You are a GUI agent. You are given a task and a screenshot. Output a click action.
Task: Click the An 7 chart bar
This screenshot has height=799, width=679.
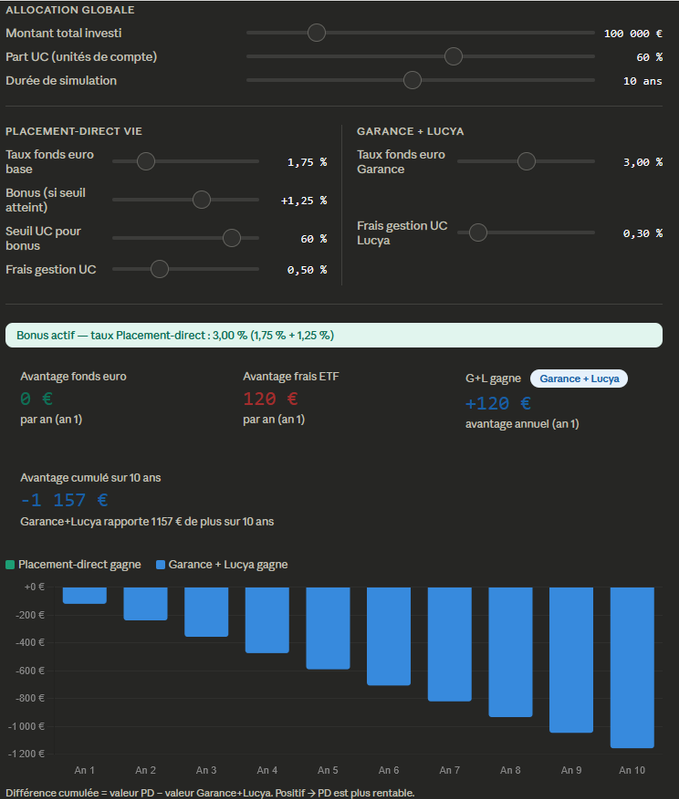point(450,645)
